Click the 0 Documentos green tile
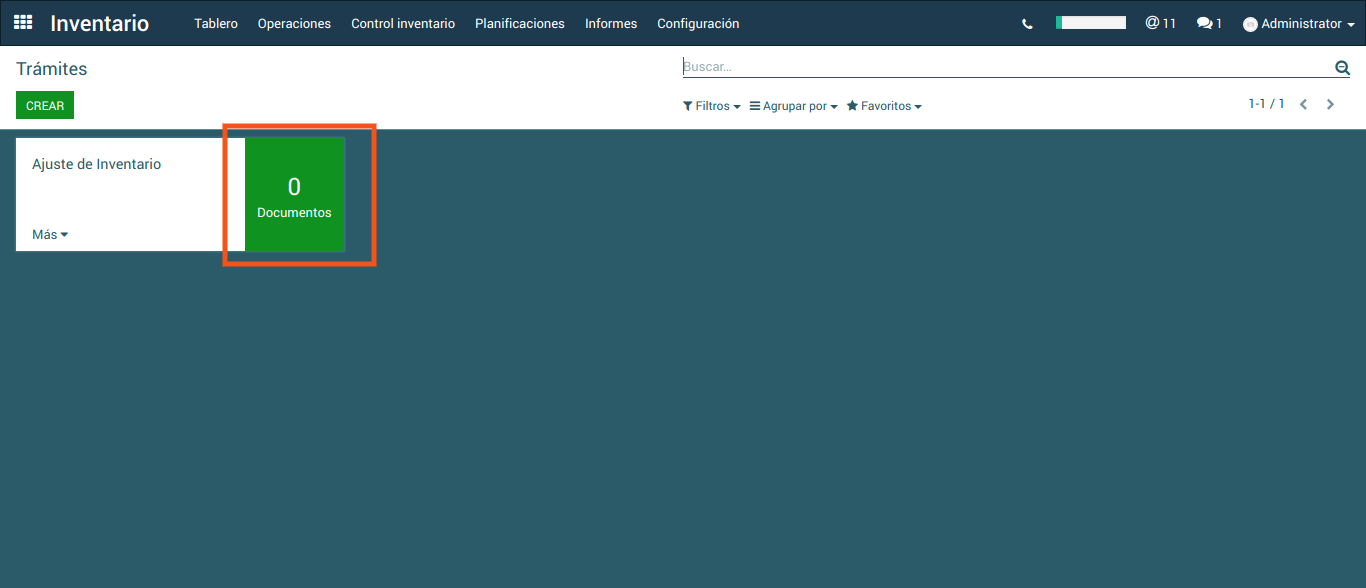This screenshot has width=1366, height=588. [x=294, y=195]
